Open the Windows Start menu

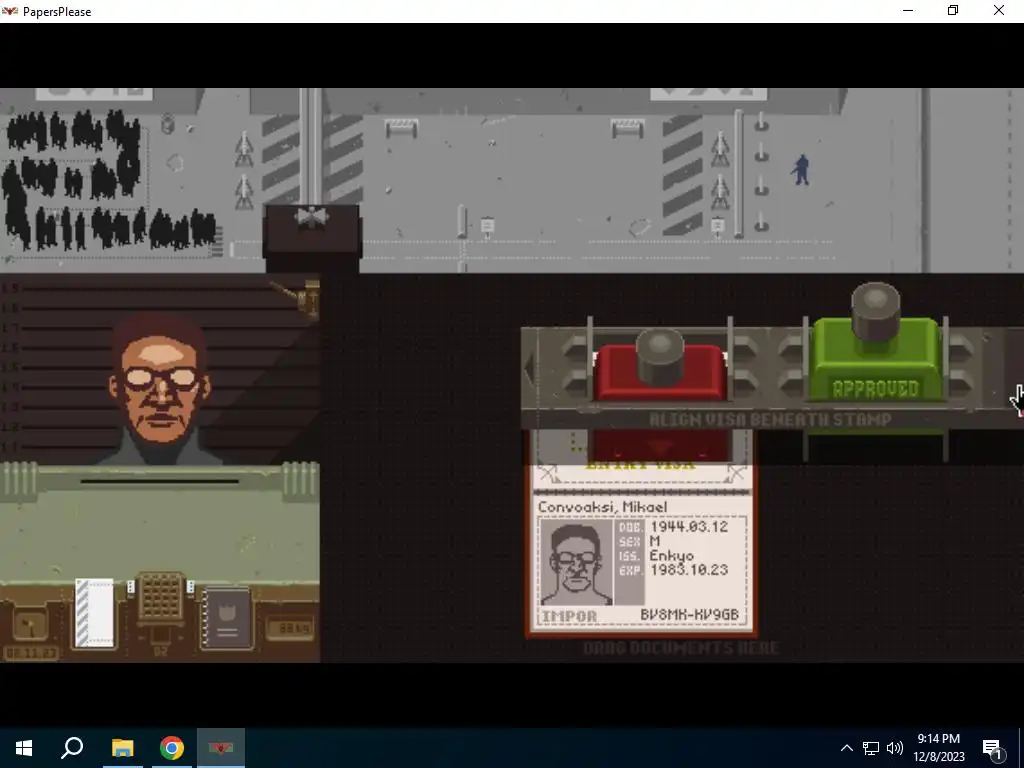[24, 748]
